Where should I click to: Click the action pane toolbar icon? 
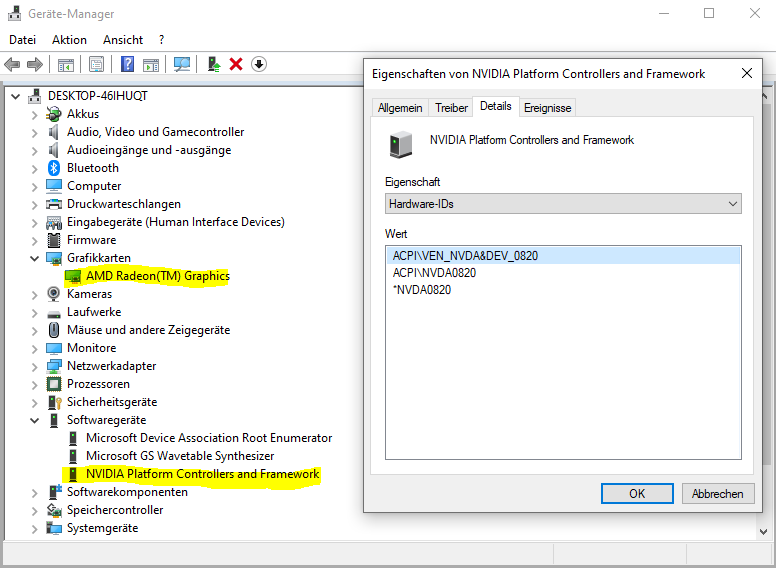(x=151, y=64)
